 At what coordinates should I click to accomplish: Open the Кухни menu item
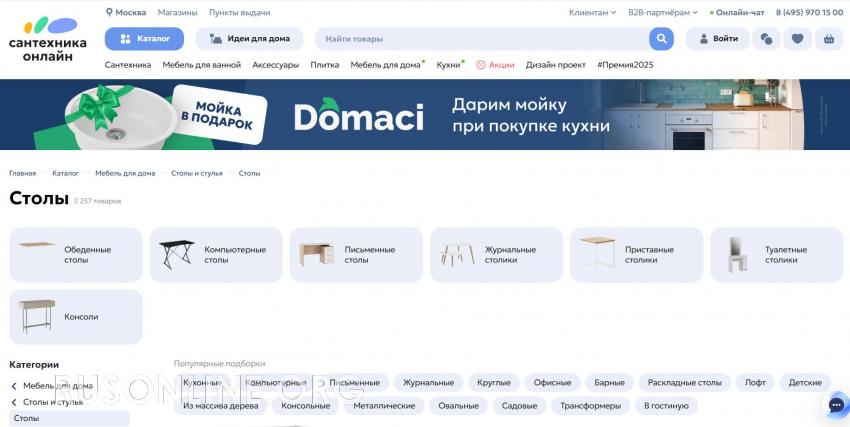click(x=448, y=64)
